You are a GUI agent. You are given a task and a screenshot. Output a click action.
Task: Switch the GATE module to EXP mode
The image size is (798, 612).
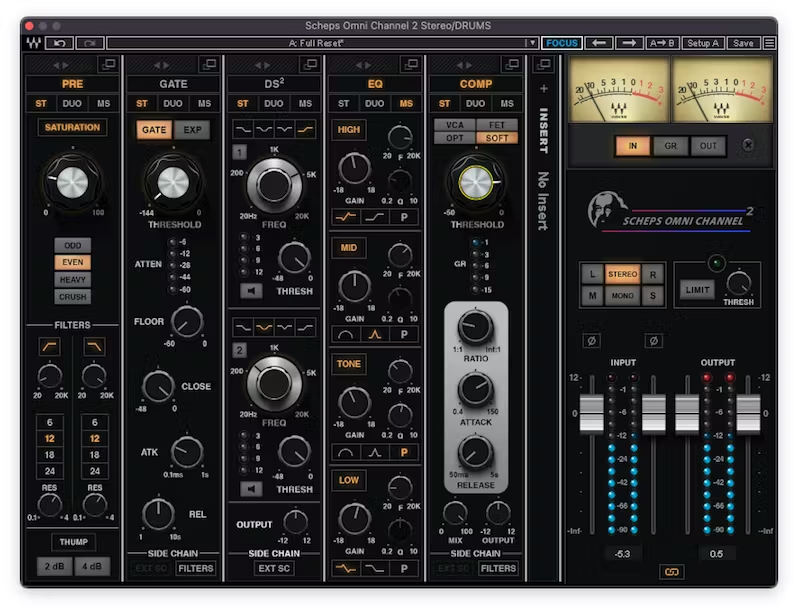(x=192, y=130)
